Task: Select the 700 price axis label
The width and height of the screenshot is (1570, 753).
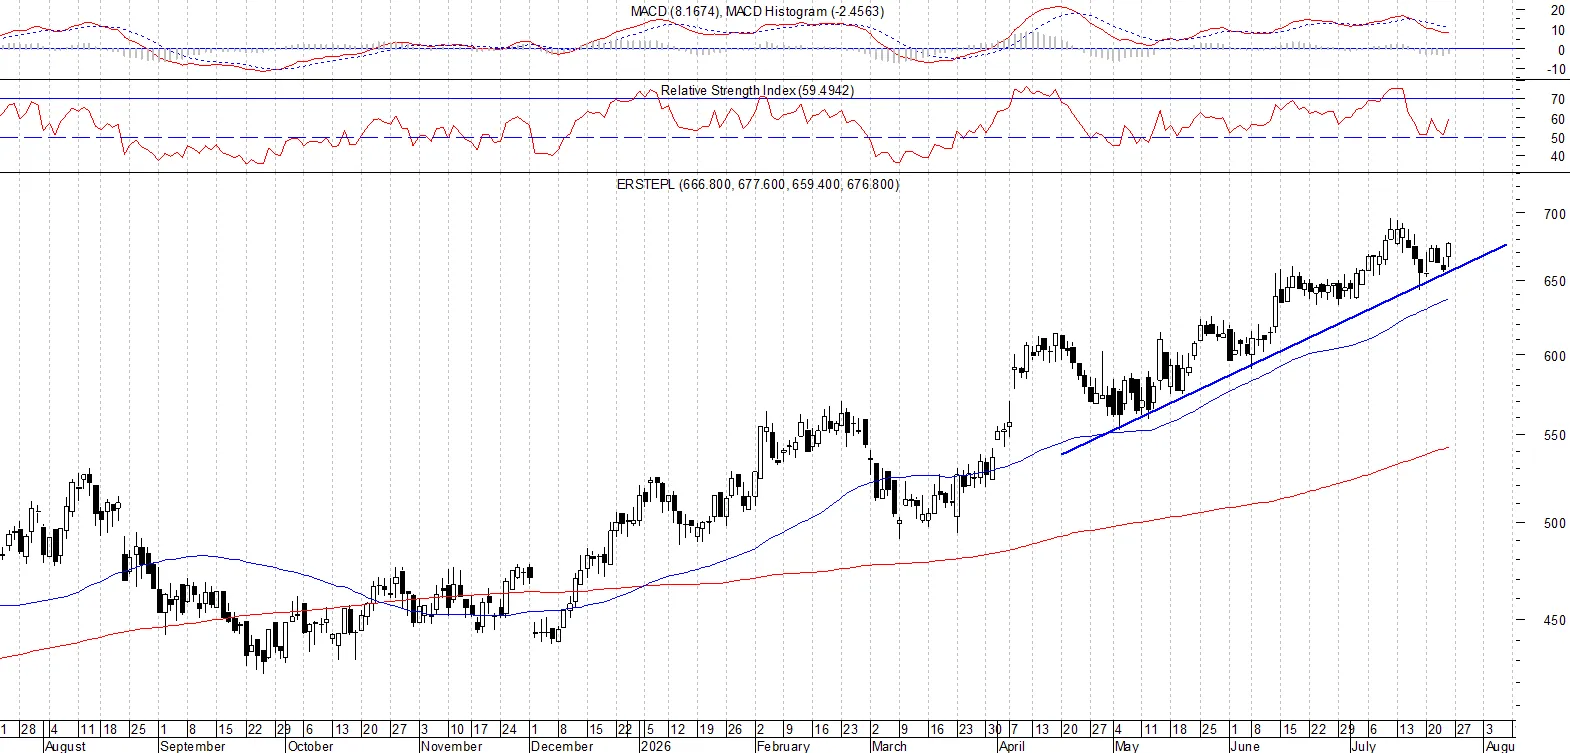Action: pos(1555,214)
